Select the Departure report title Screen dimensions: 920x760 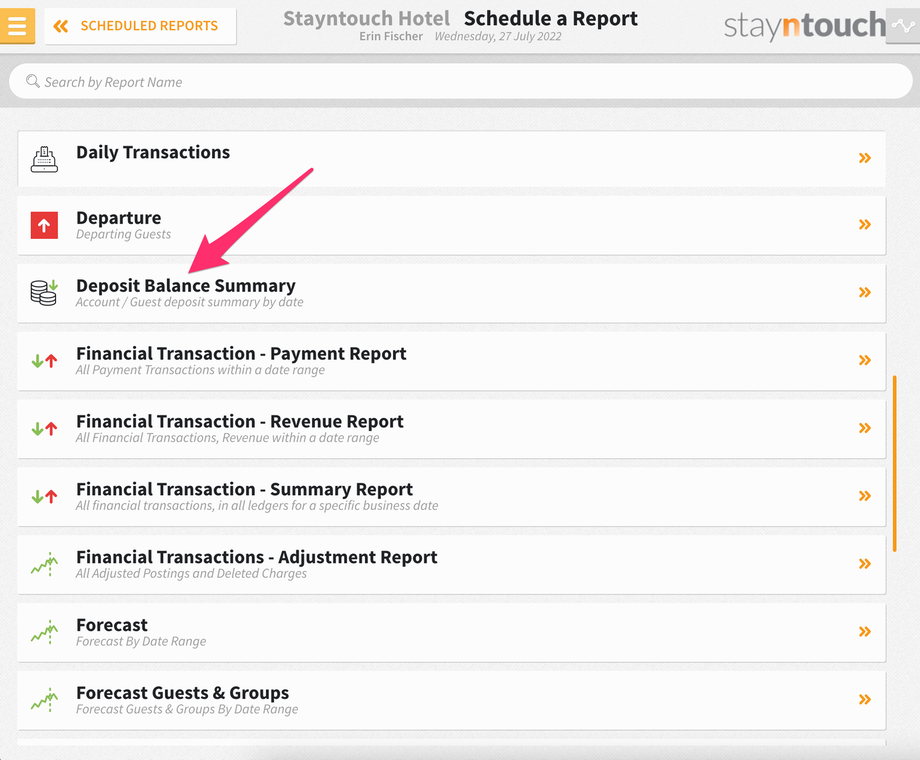[119, 218]
